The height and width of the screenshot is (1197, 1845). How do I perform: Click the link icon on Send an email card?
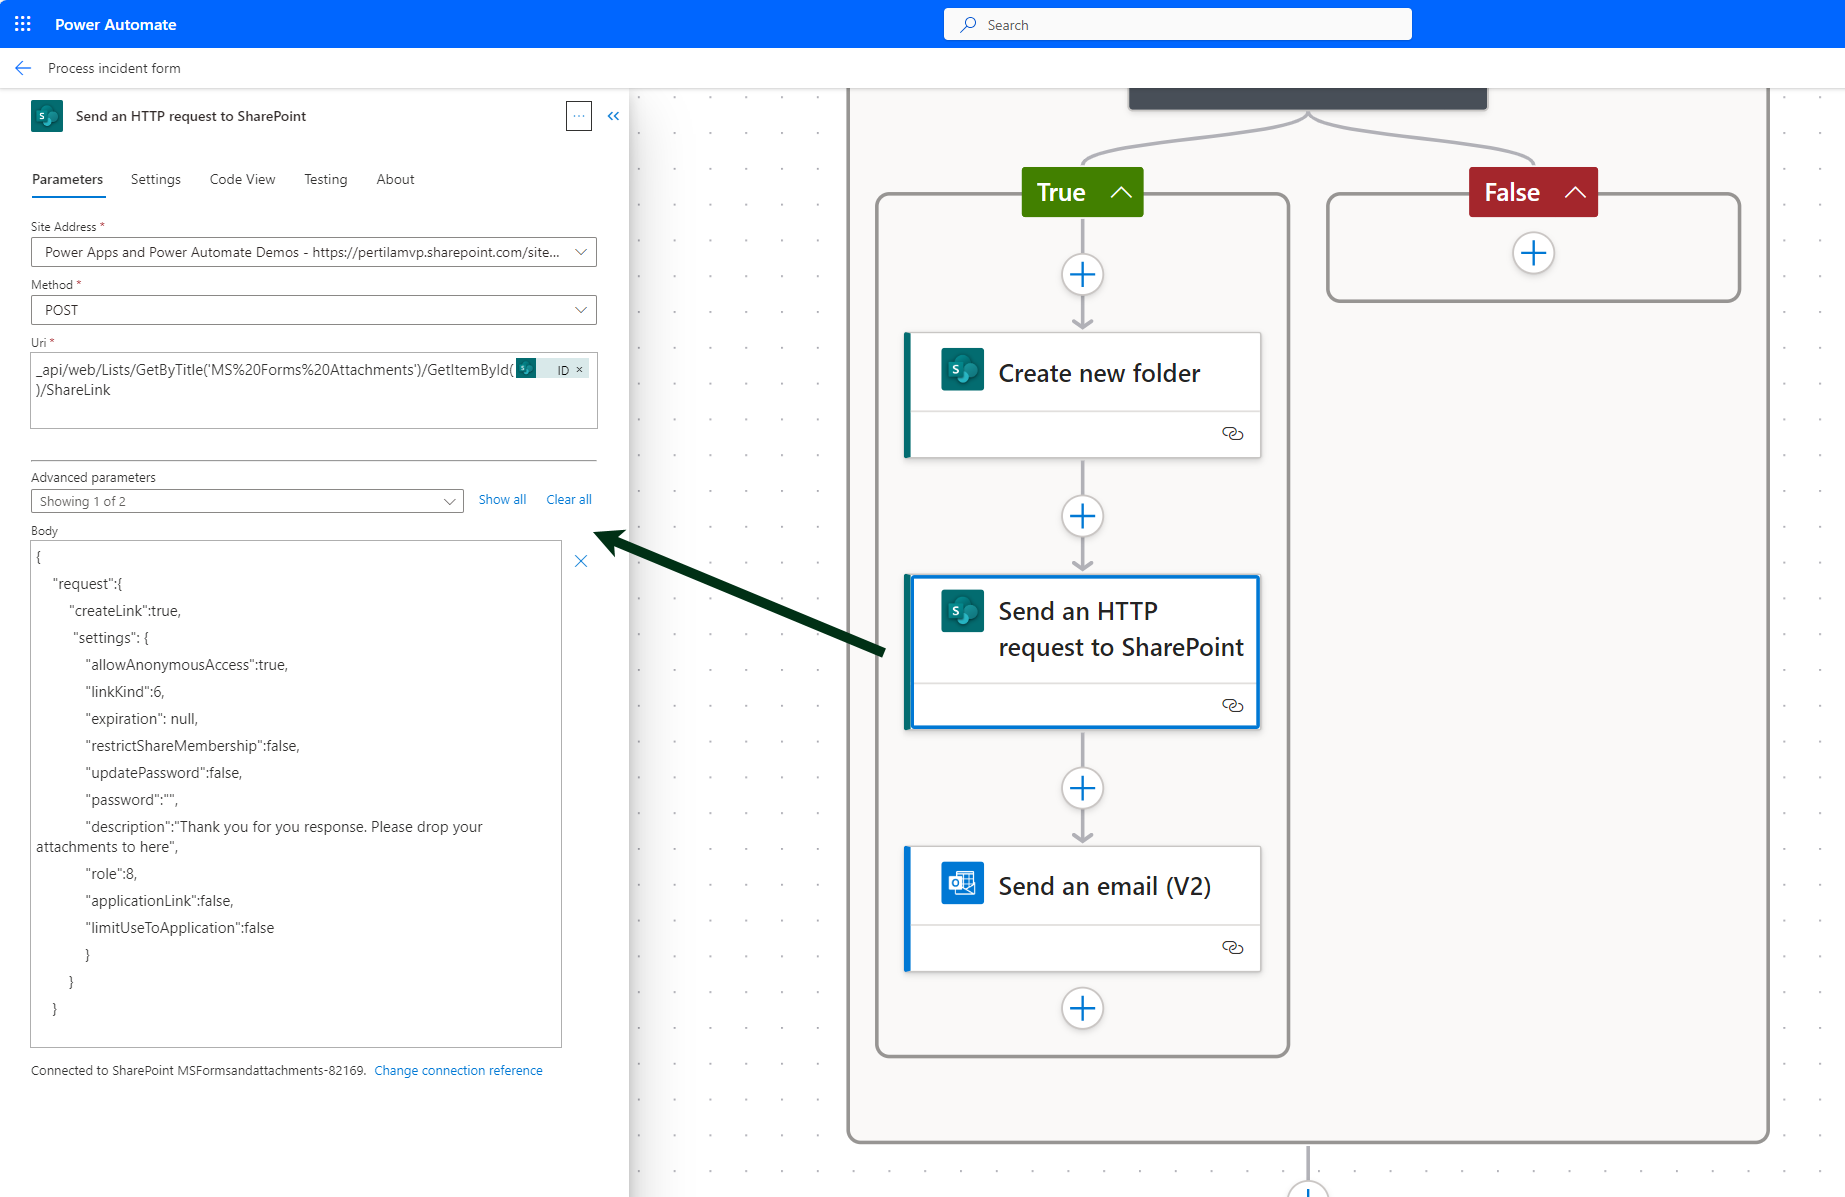tap(1232, 947)
